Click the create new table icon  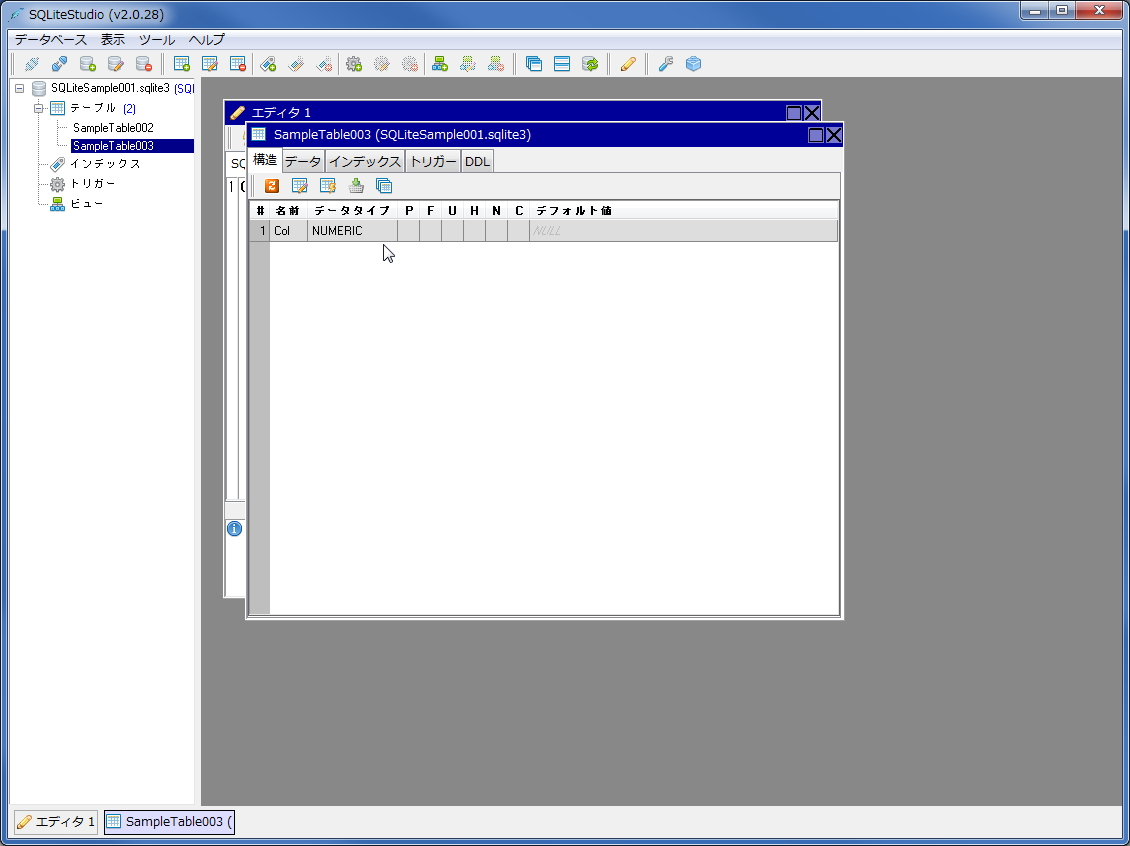(x=182, y=64)
